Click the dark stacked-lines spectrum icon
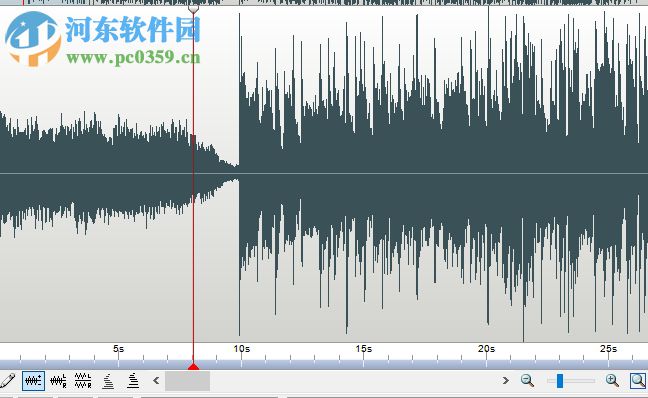The width and height of the screenshot is (648, 398). click(x=133, y=380)
